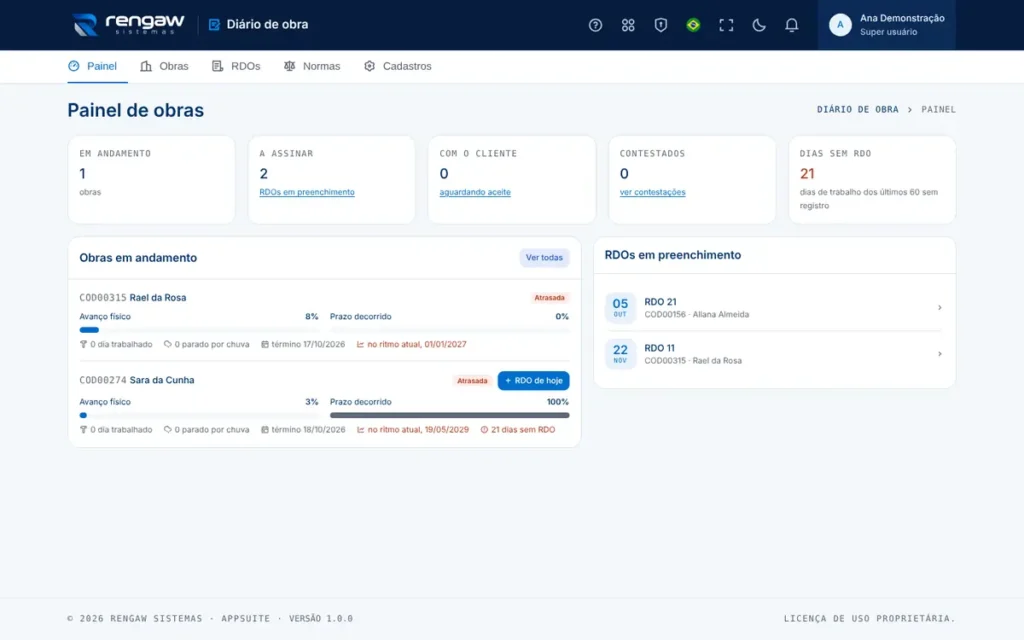This screenshot has width=1024, height=640.
Task: Open the aguardando aceite link
Action: pyautogui.click(x=475, y=192)
